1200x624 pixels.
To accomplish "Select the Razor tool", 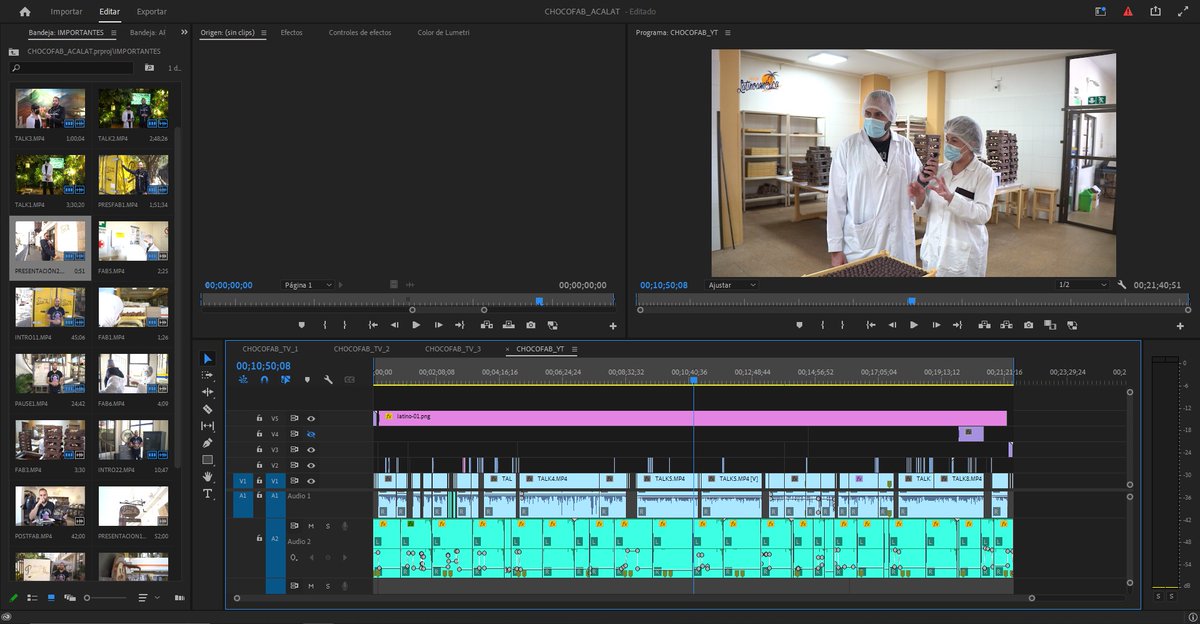I will tap(208, 409).
